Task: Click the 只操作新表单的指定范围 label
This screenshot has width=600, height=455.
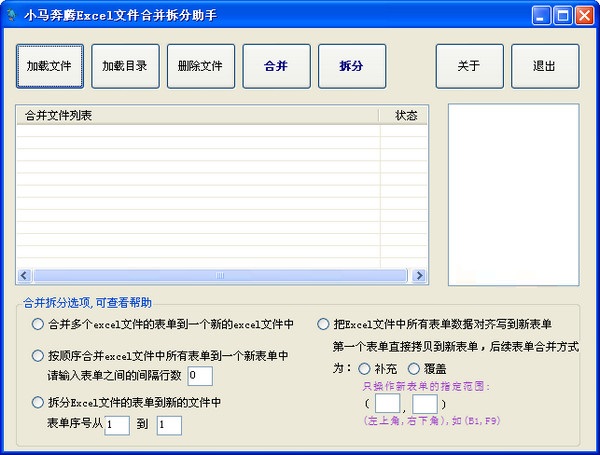Action: coord(426,386)
